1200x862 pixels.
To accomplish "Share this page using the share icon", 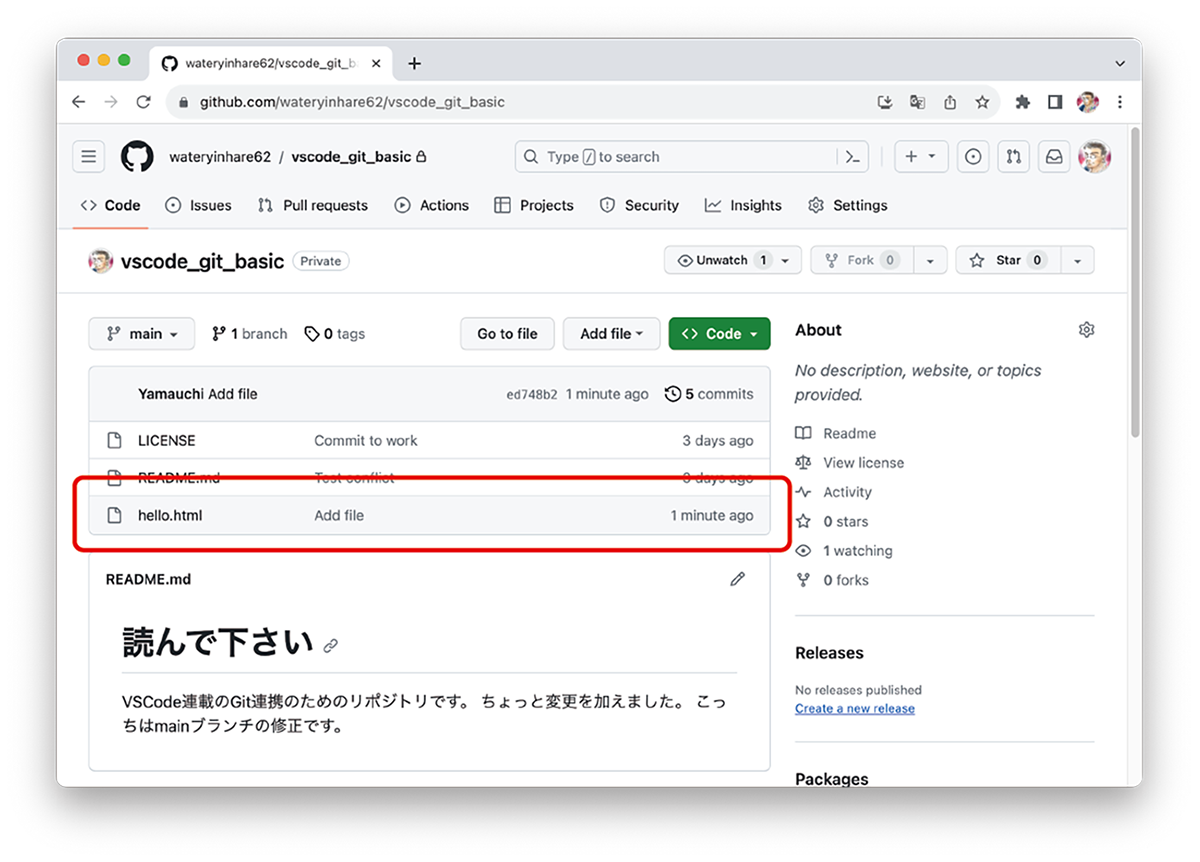I will [x=950, y=102].
